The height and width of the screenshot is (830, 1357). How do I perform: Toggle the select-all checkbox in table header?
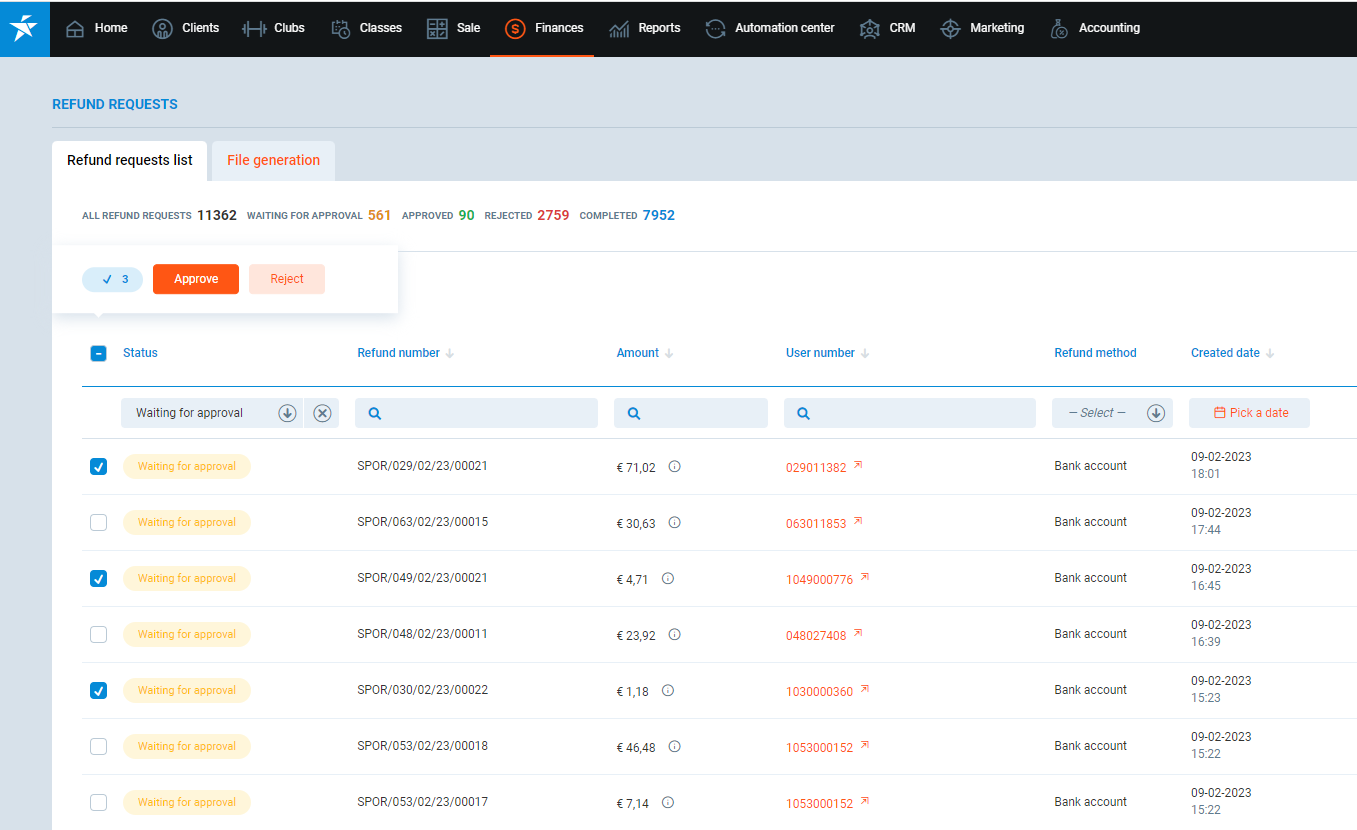[98, 353]
